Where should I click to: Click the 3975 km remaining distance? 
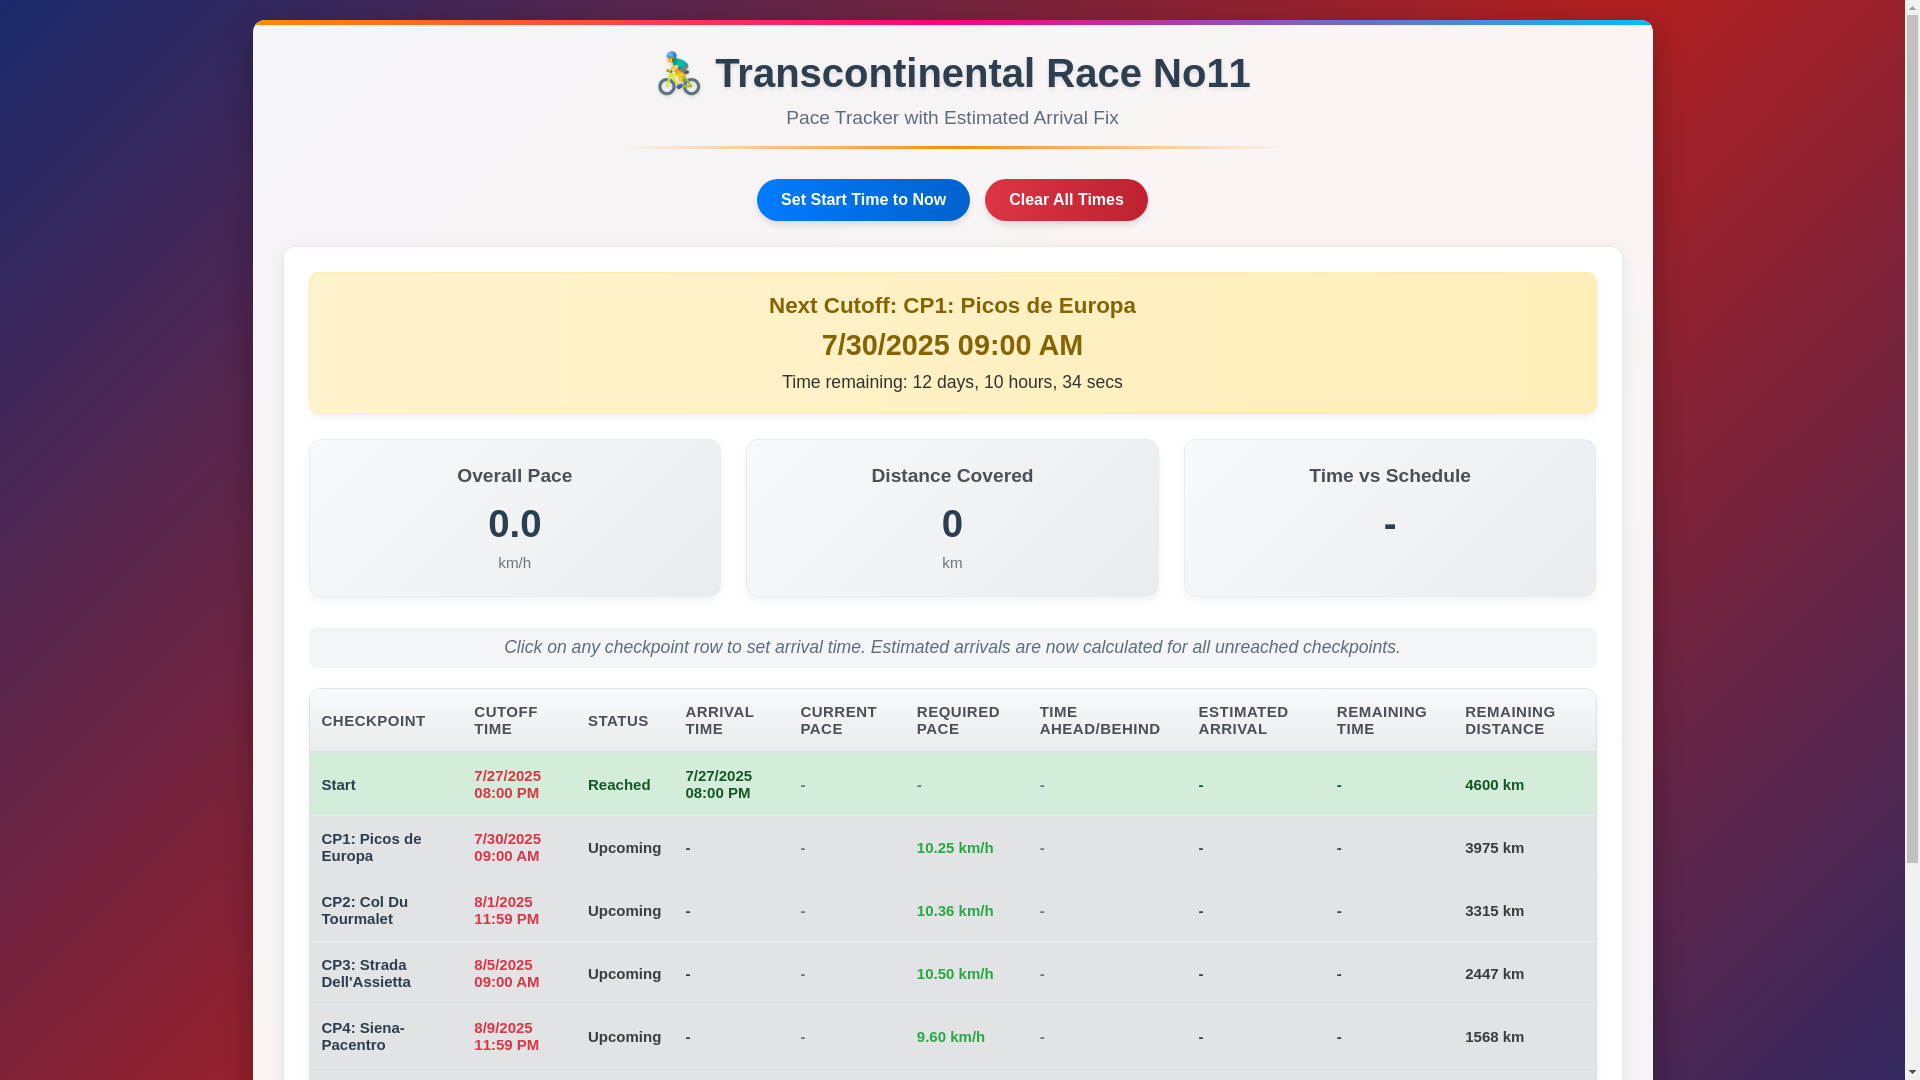click(x=1494, y=848)
